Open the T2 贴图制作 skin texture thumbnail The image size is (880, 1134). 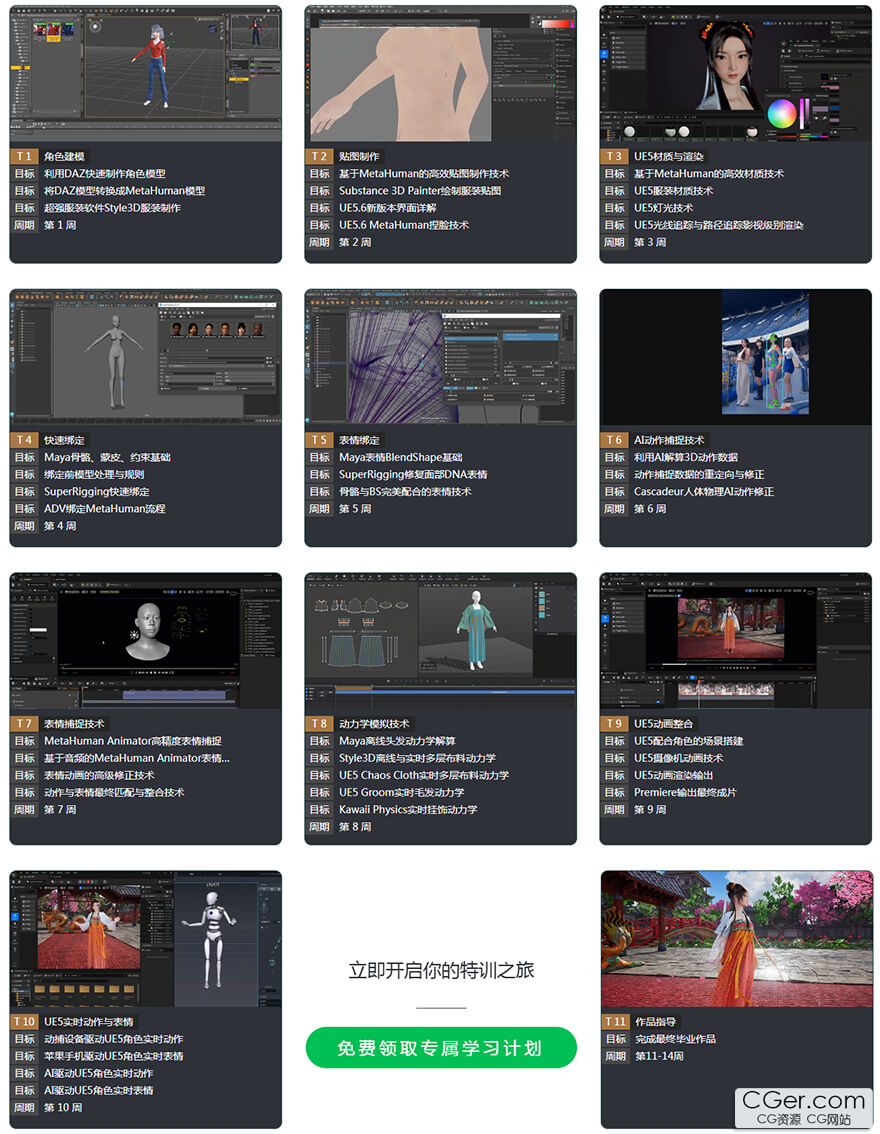(440, 73)
